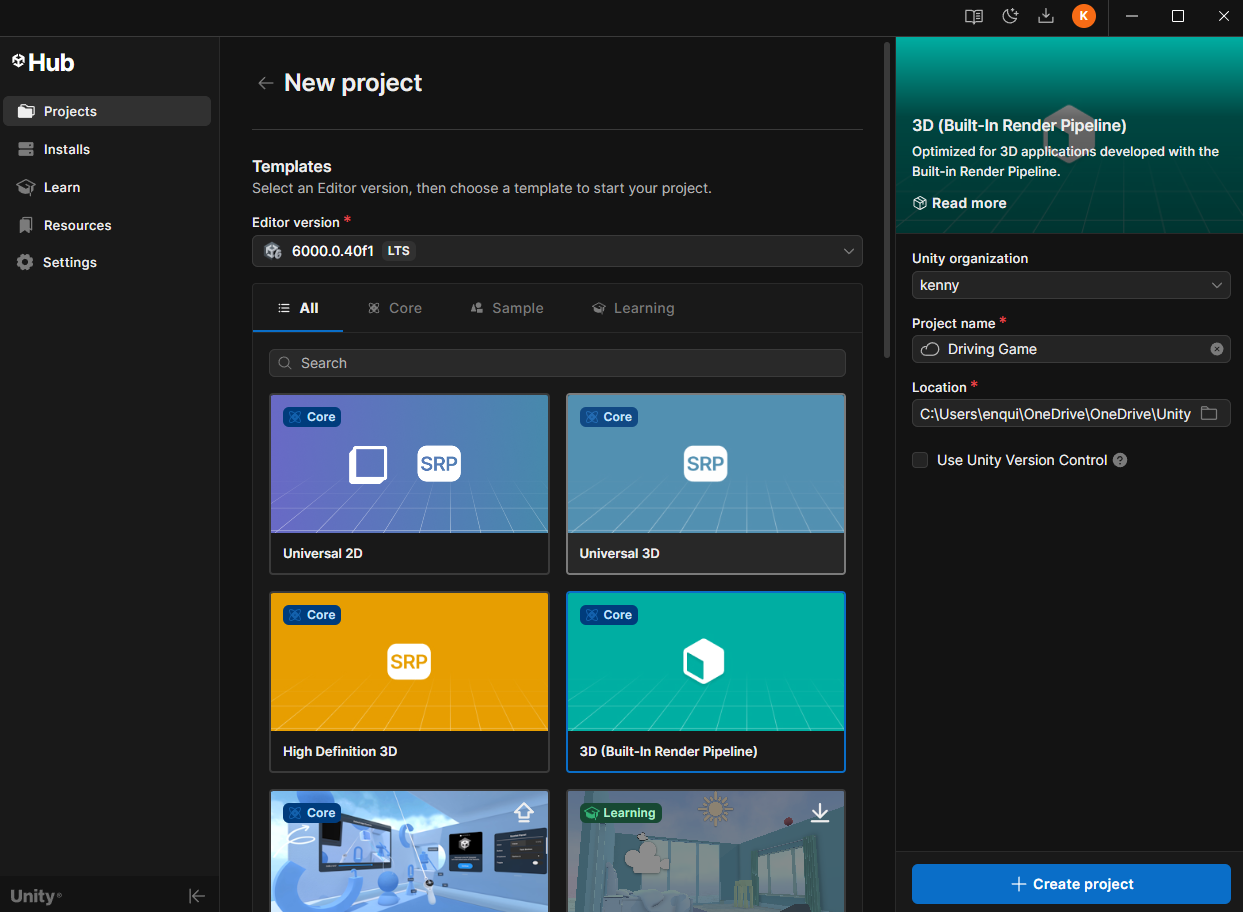This screenshot has width=1243, height=912.
Task: Open the Resources section in the sidebar
Action: [x=76, y=225]
